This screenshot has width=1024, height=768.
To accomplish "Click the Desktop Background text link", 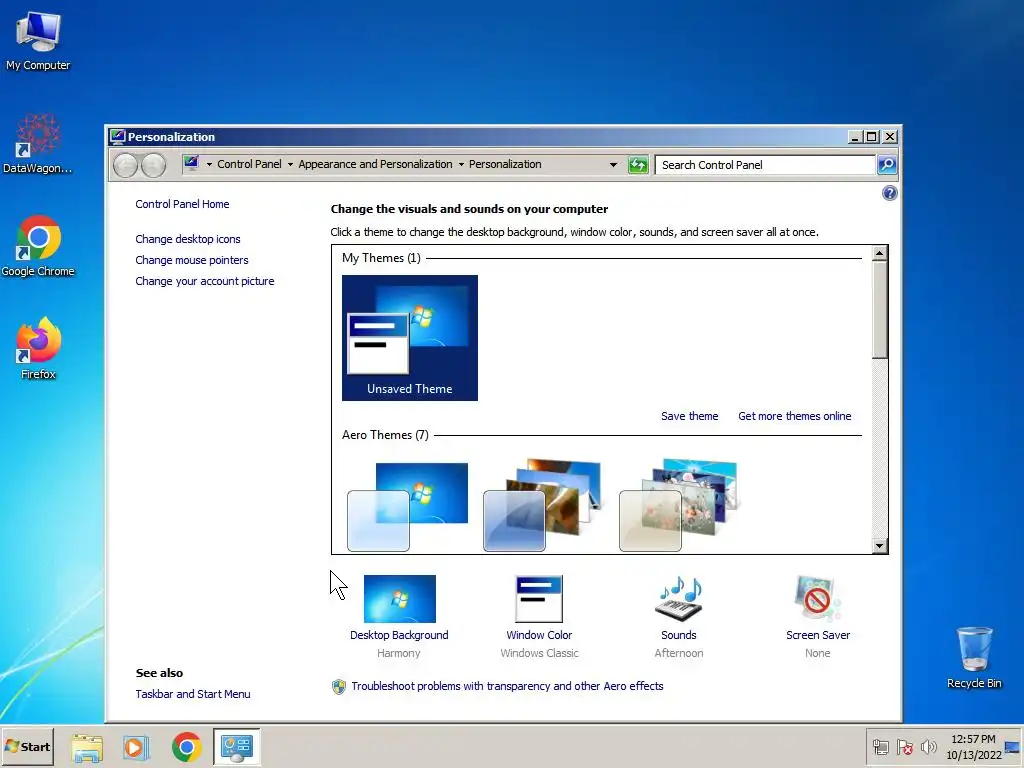I will coord(399,635).
